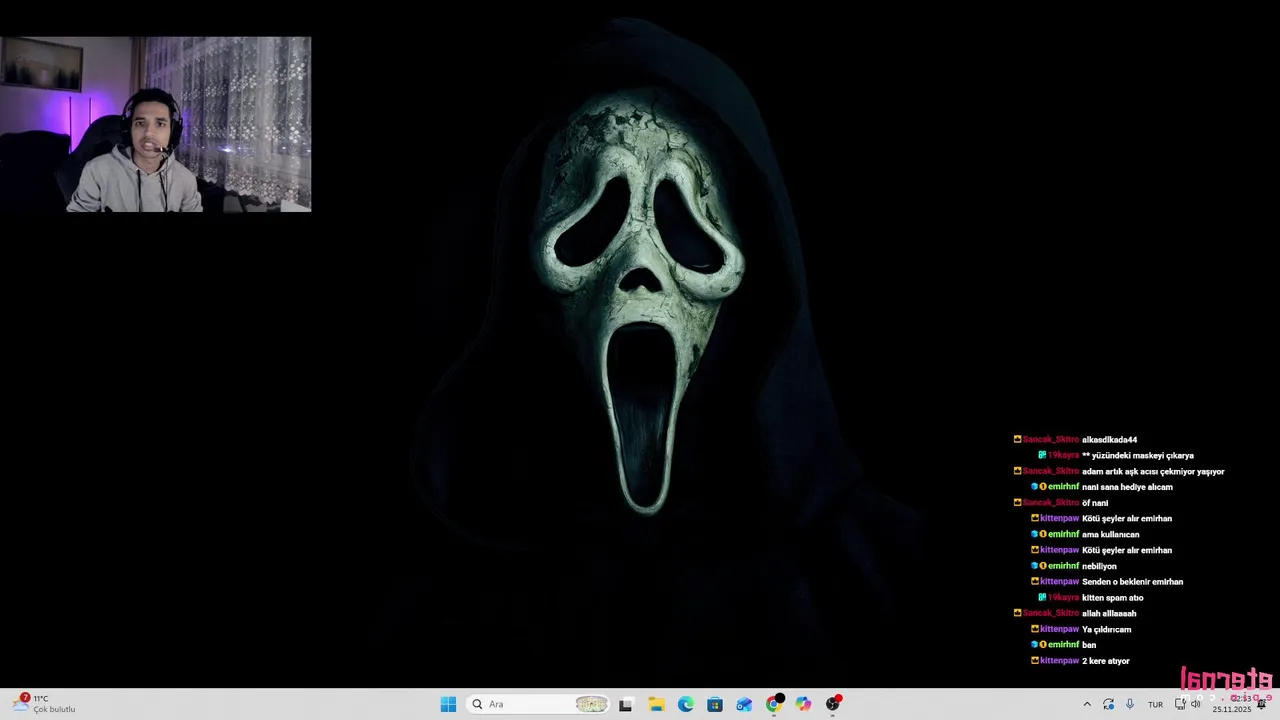
Task: Switch to OBS Studio in the taskbar
Action: pyautogui.click(x=833, y=704)
